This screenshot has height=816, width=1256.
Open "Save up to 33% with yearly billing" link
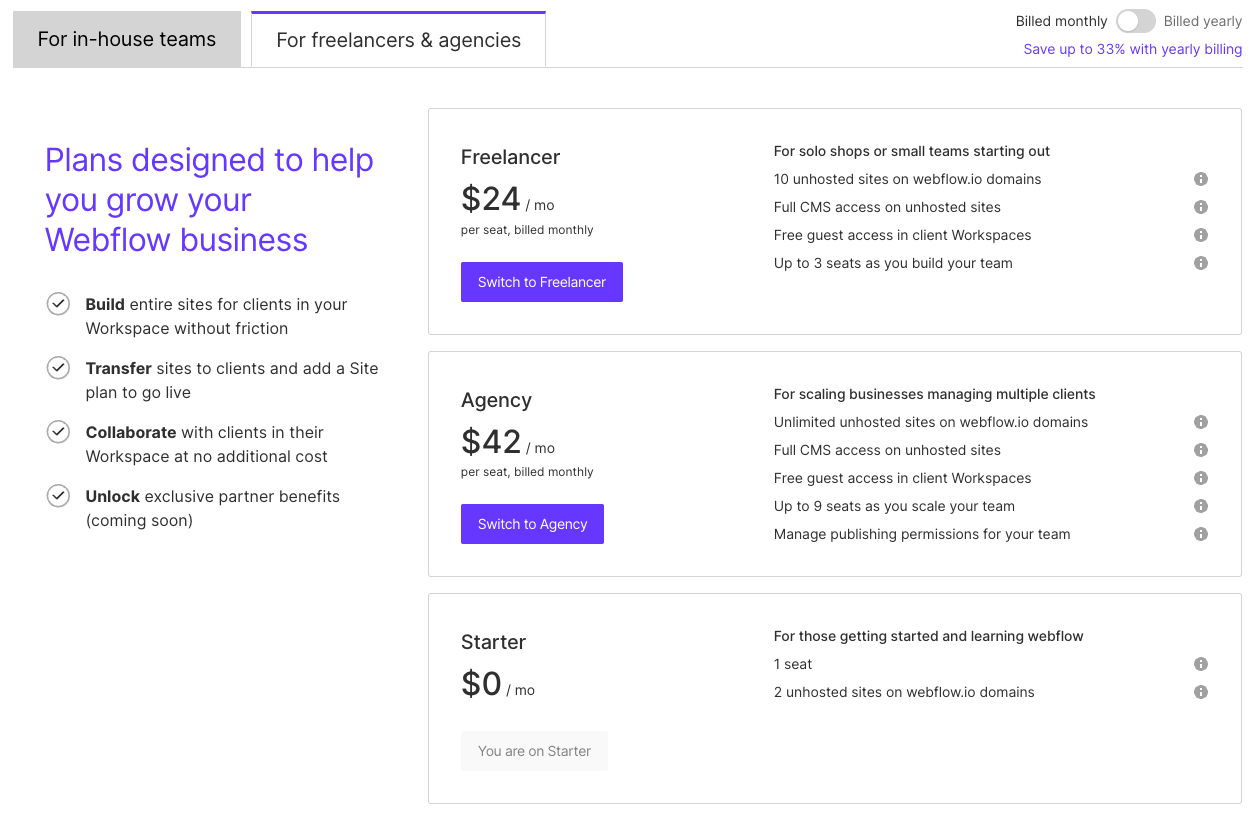1132,48
